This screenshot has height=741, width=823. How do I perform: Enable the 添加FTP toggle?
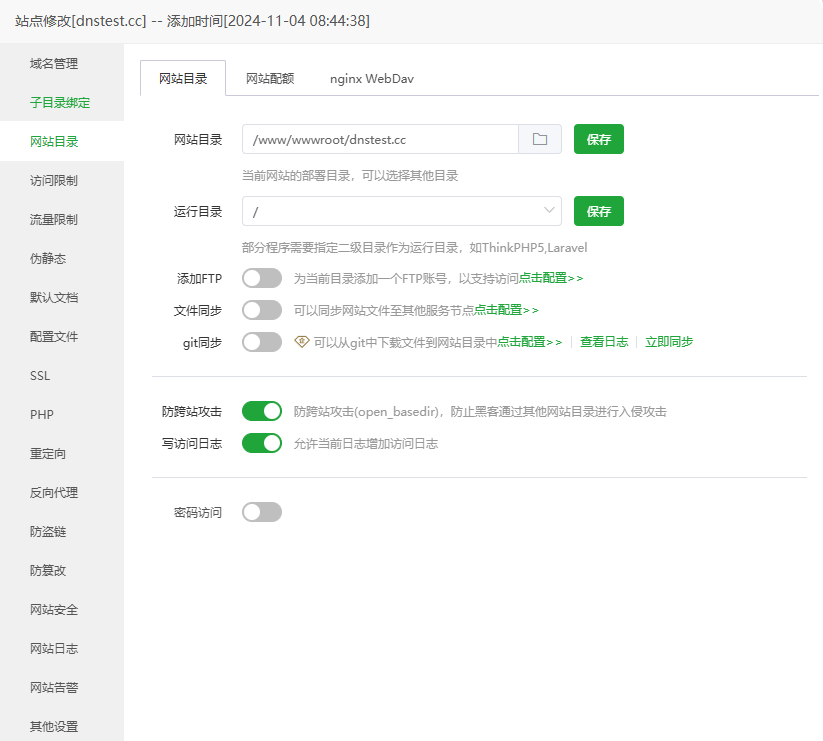click(x=261, y=278)
